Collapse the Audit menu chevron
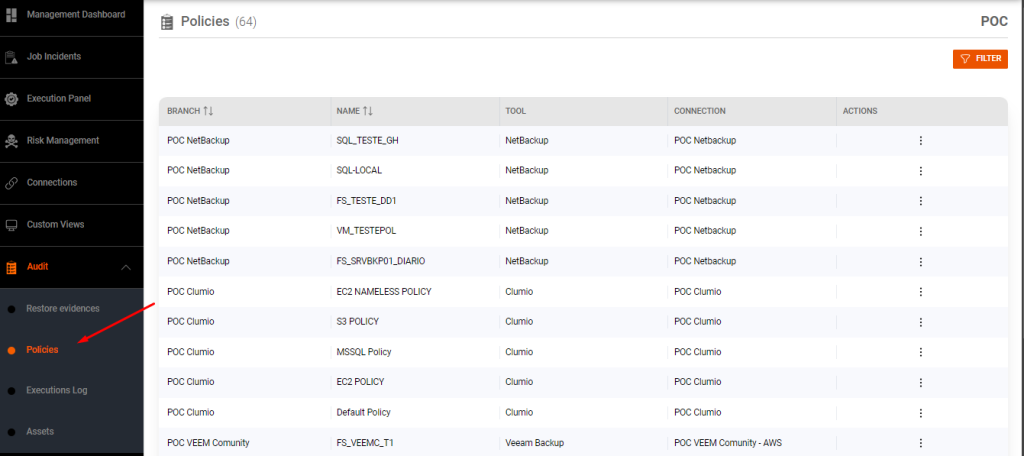 click(x=127, y=267)
